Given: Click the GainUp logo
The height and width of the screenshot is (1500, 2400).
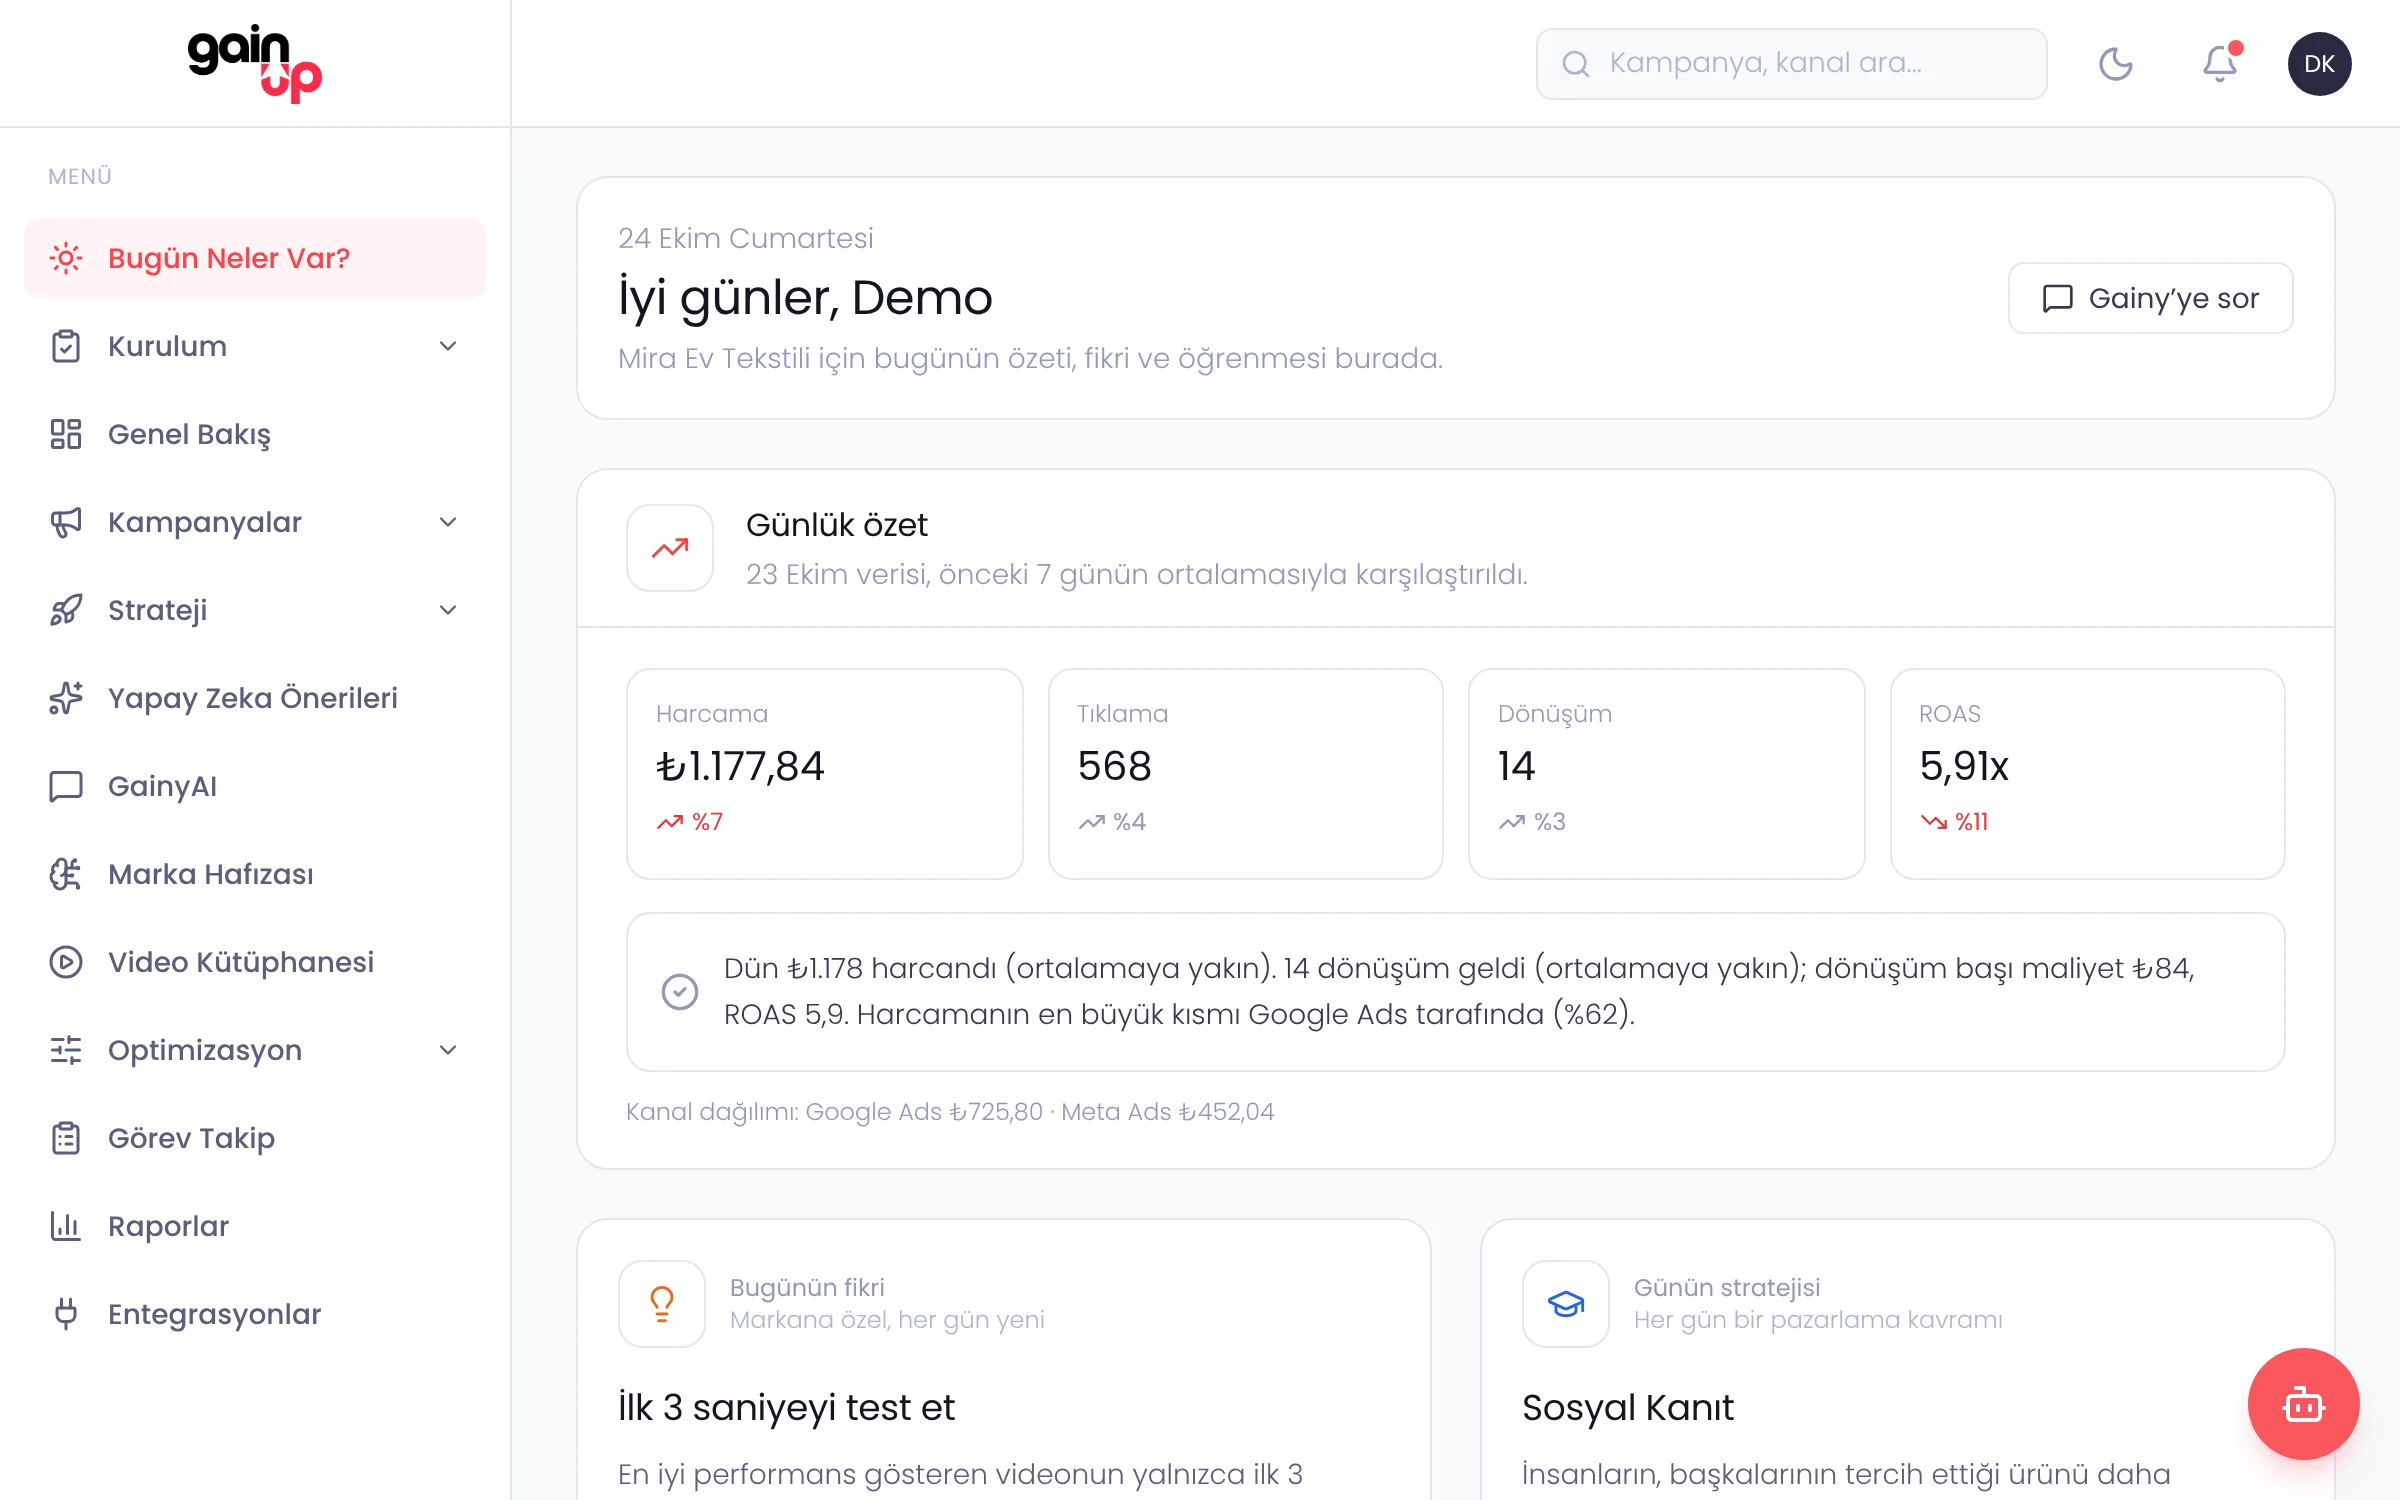Looking at the screenshot, I should [x=255, y=64].
